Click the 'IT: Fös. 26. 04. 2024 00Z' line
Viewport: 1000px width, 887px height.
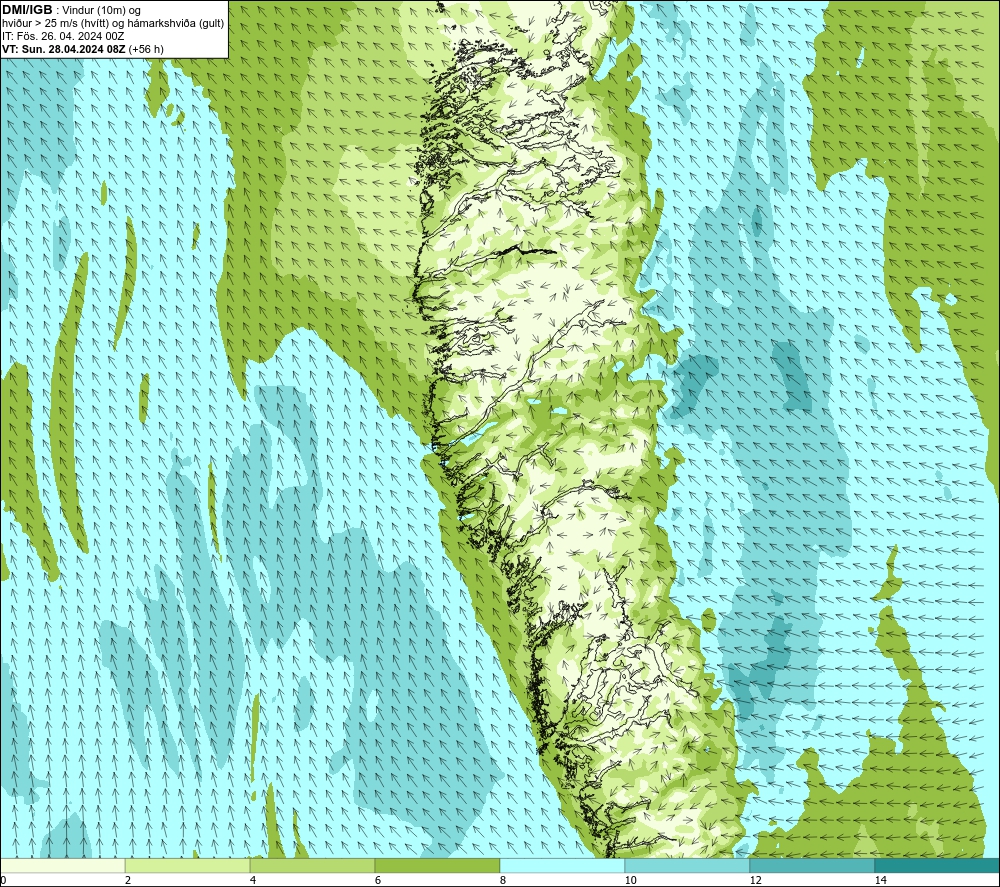pyautogui.click(x=63, y=36)
